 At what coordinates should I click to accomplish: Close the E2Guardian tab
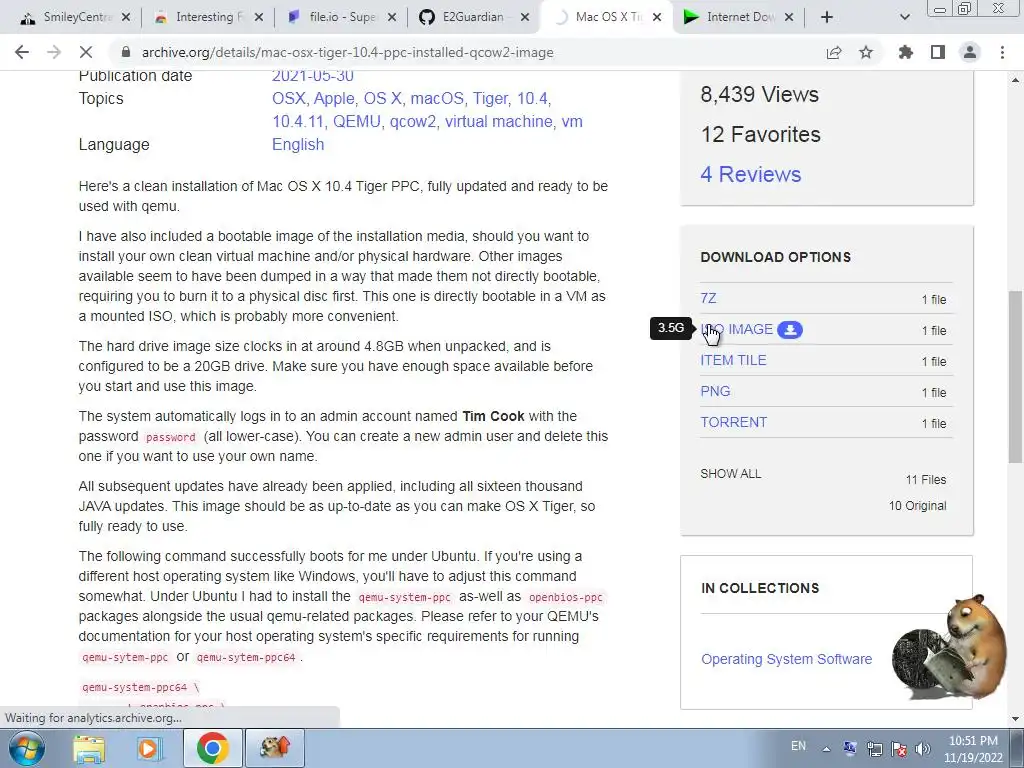[525, 17]
